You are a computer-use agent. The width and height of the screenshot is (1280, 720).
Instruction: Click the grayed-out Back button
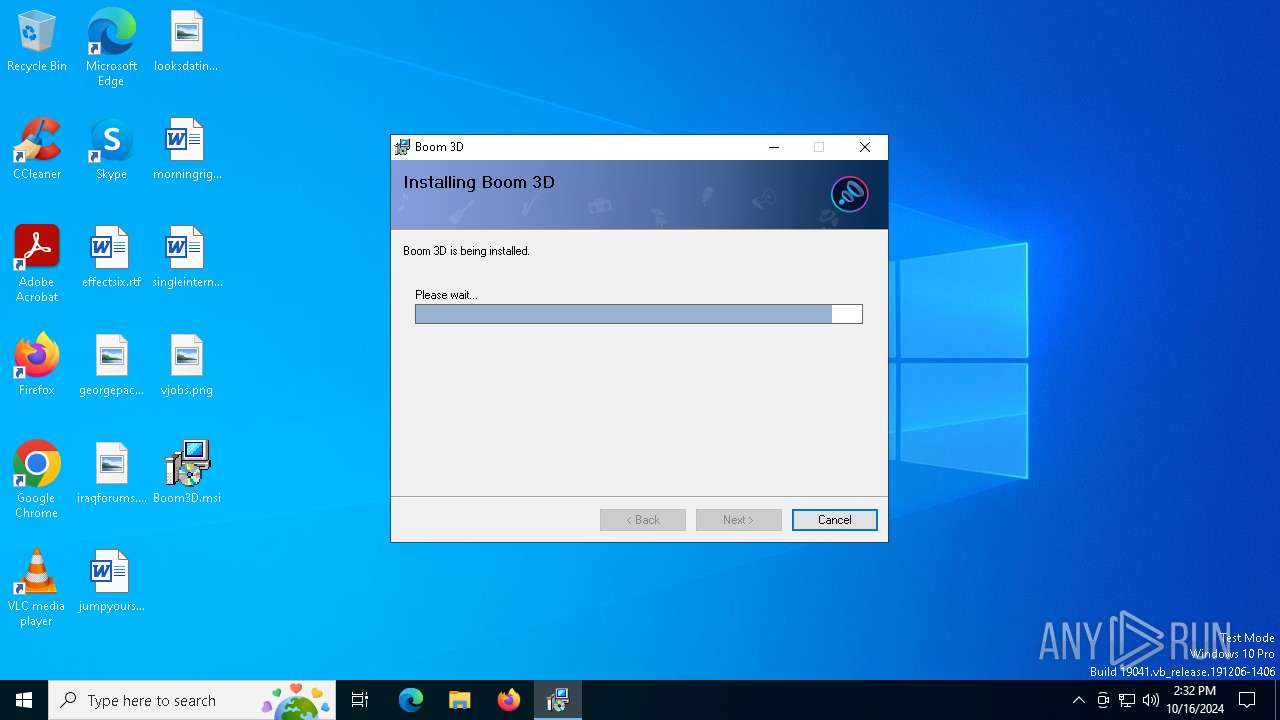click(643, 520)
